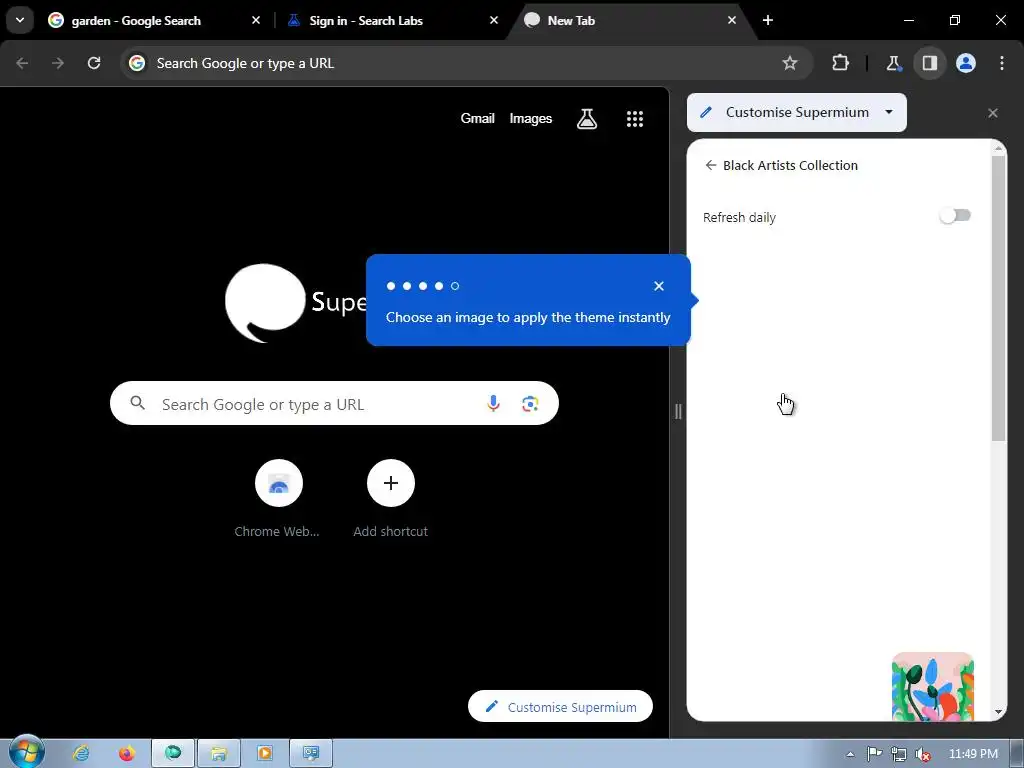Click the 11:49 PM clock
This screenshot has height=768, width=1024.
[973, 754]
